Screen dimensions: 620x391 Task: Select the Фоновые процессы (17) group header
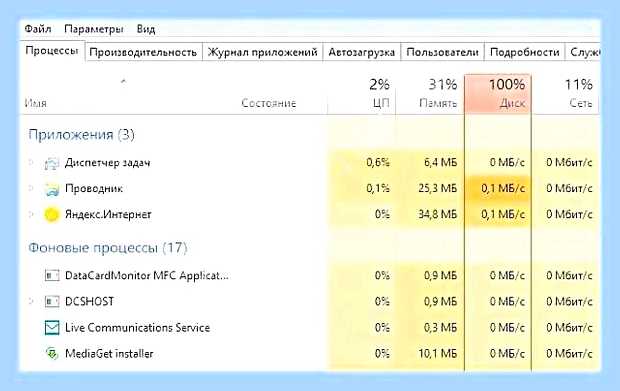pos(108,248)
